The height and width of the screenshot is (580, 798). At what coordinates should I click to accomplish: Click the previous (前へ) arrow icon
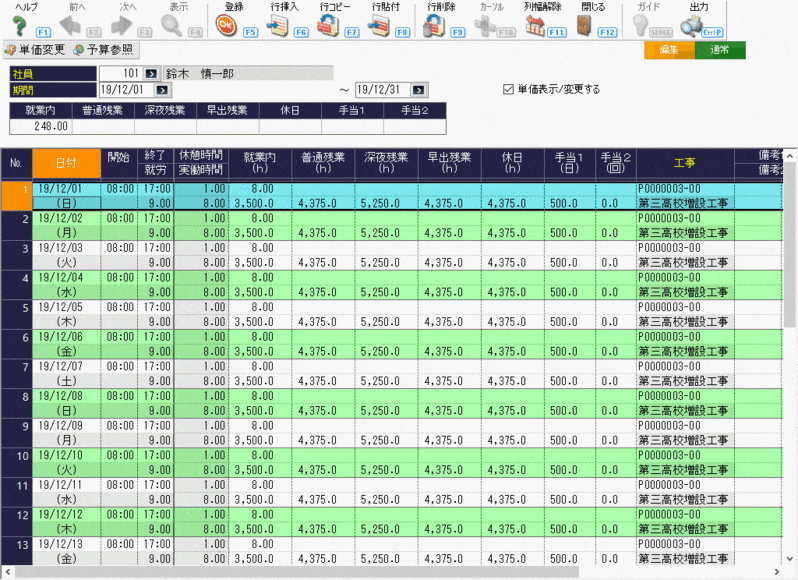tap(70, 26)
